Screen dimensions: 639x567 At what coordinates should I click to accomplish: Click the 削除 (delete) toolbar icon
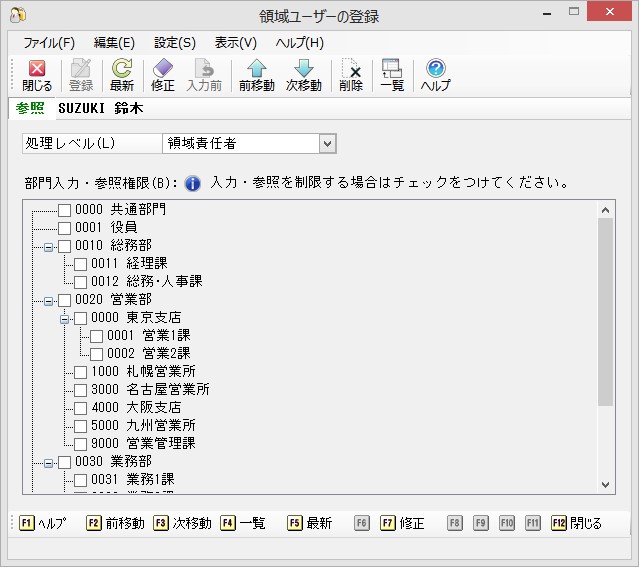point(351,69)
